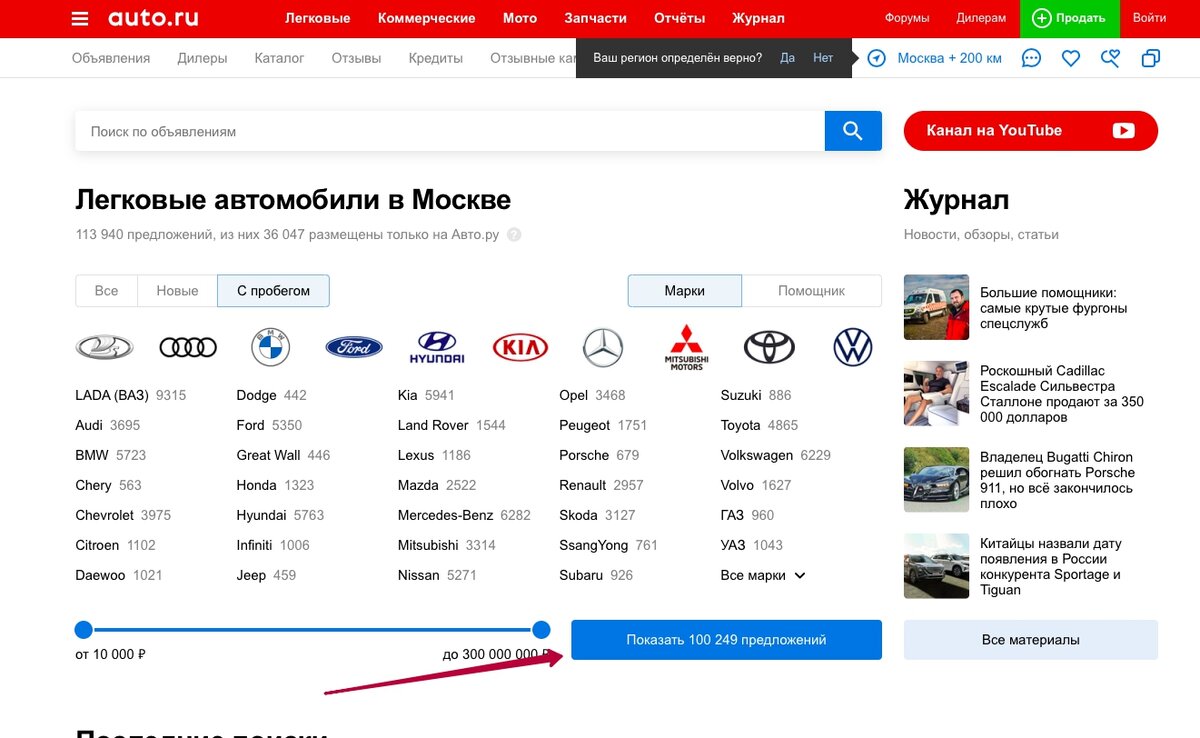Go to the Дилеры tab
Viewport: 1200px width, 738px height.
point(202,58)
